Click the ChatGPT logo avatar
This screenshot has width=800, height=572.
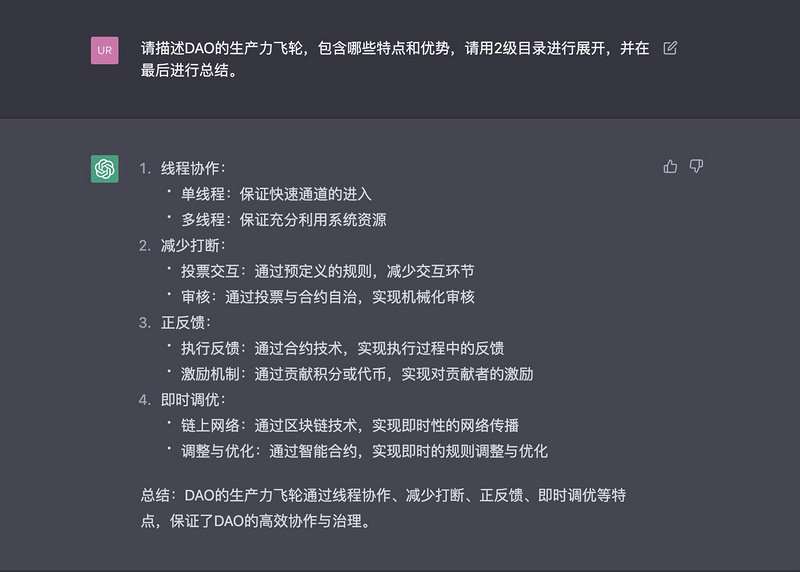tap(105, 169)
